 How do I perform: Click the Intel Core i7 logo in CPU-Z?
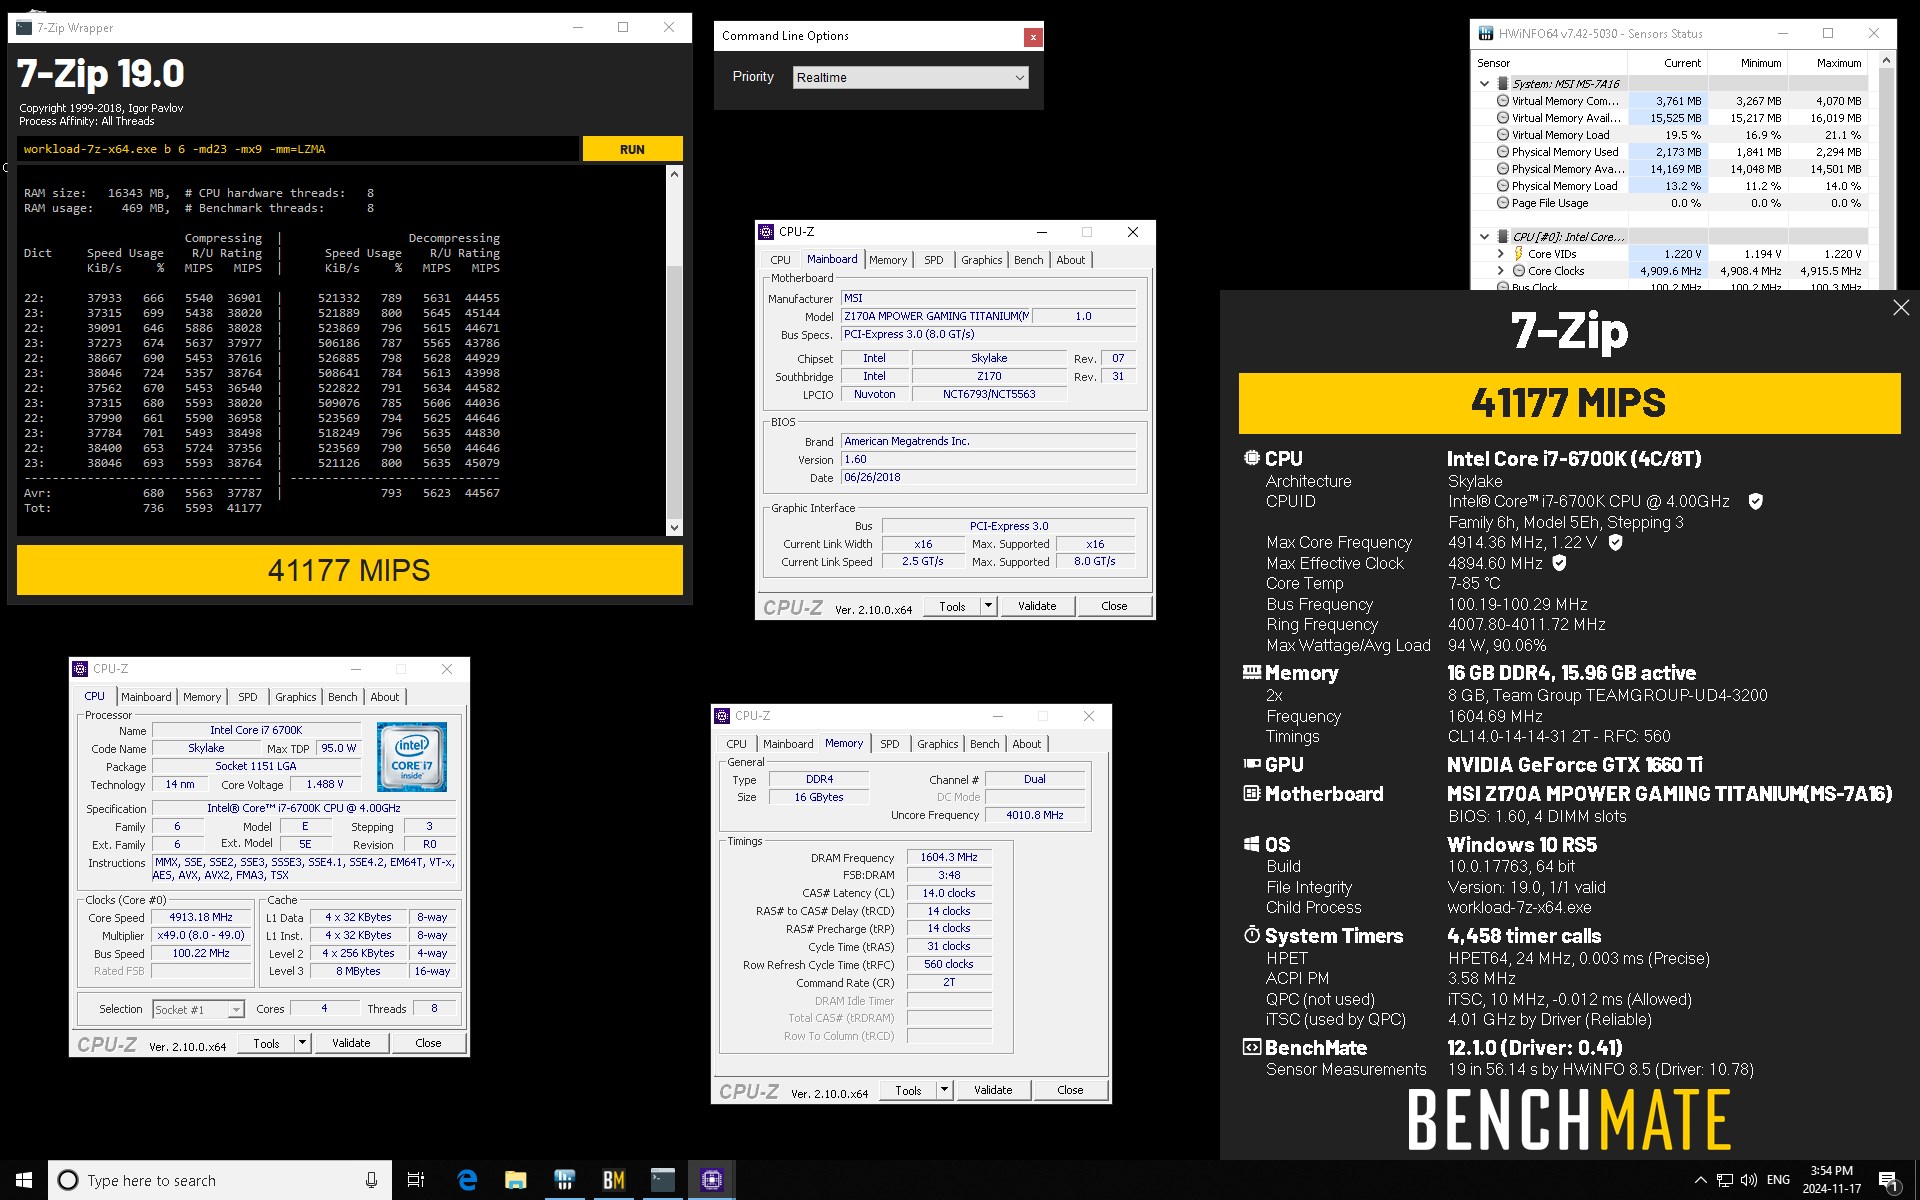click(x=412, y=758)
